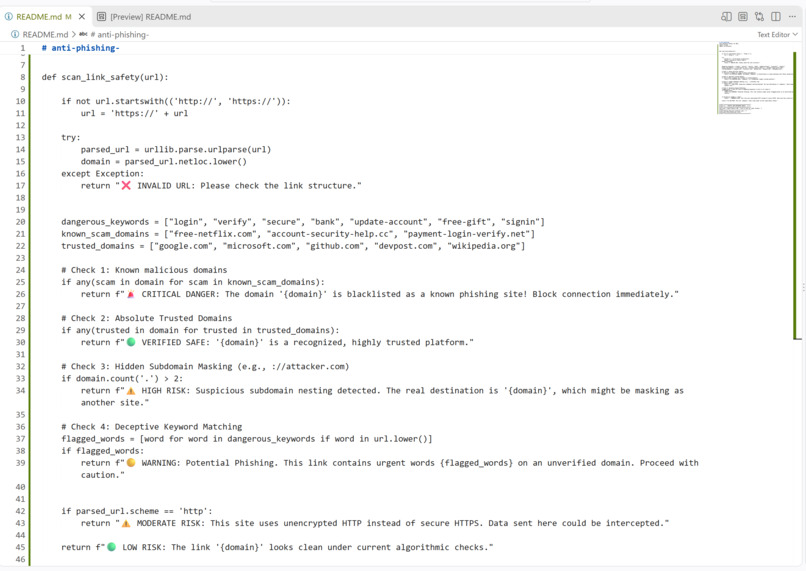Click '# Check 2: Absolute Trusted Domains' comment
The height and width of the screenshot is (571, 806).
coord(146,318)
